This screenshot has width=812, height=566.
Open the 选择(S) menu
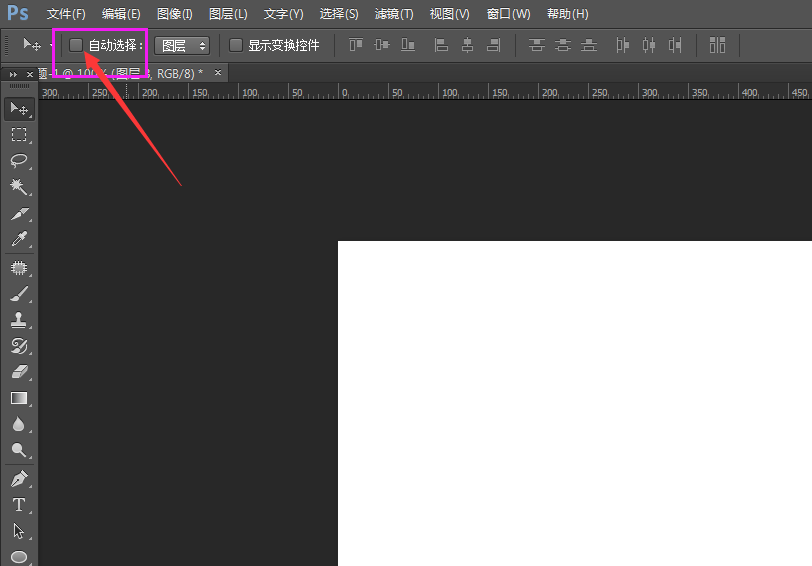tap(339, 14)
